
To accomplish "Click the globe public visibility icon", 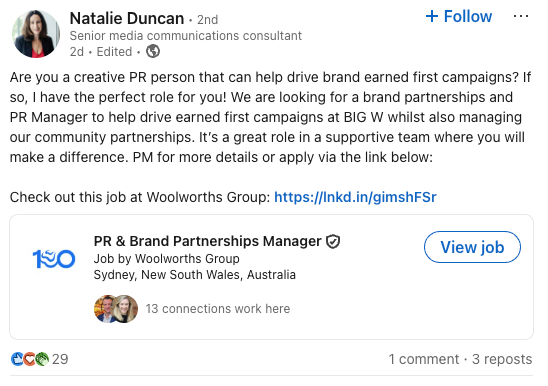I will 153,51.
